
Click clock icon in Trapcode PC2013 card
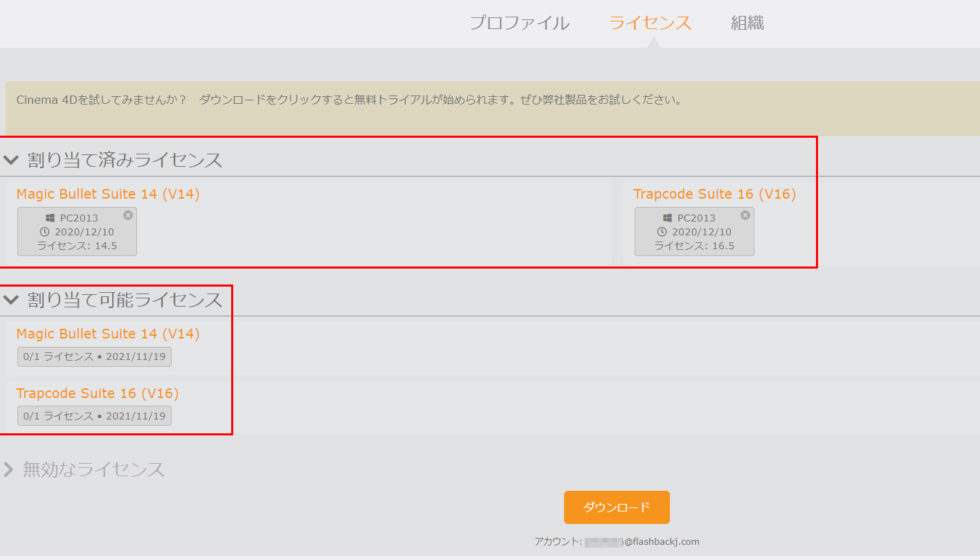click(662, 232)
